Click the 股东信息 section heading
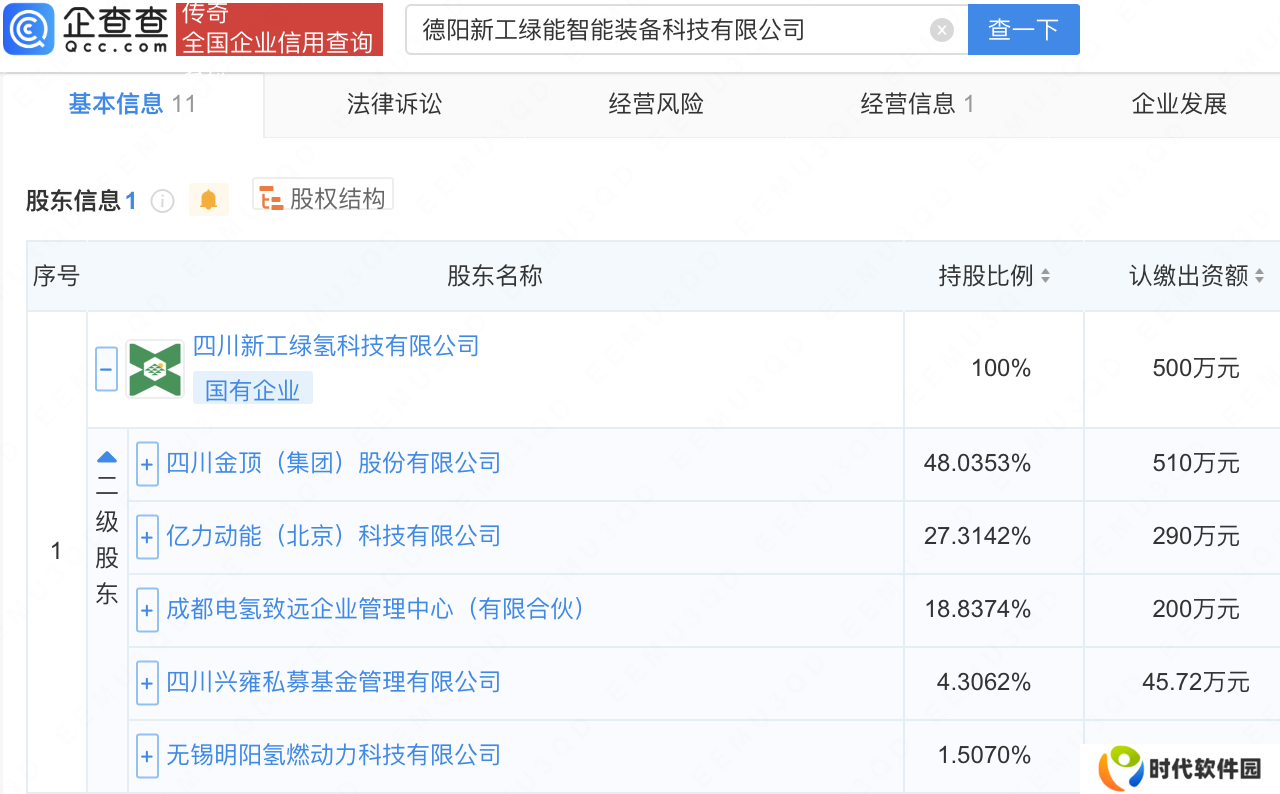 pos(73,201)
